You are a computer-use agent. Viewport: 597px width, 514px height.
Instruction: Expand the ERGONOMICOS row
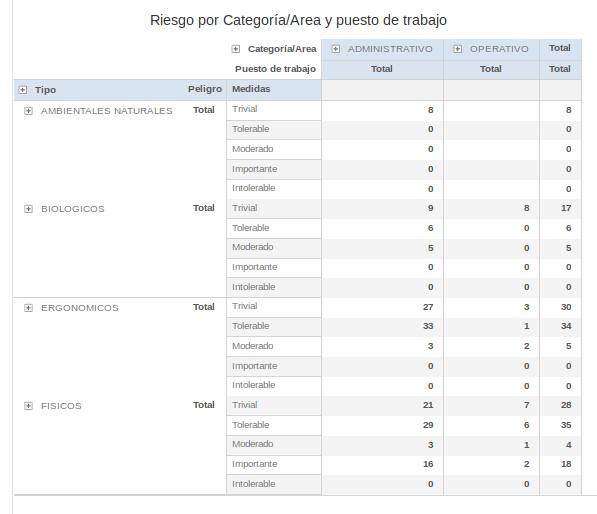pyautogui.click(x=29, y=308)
